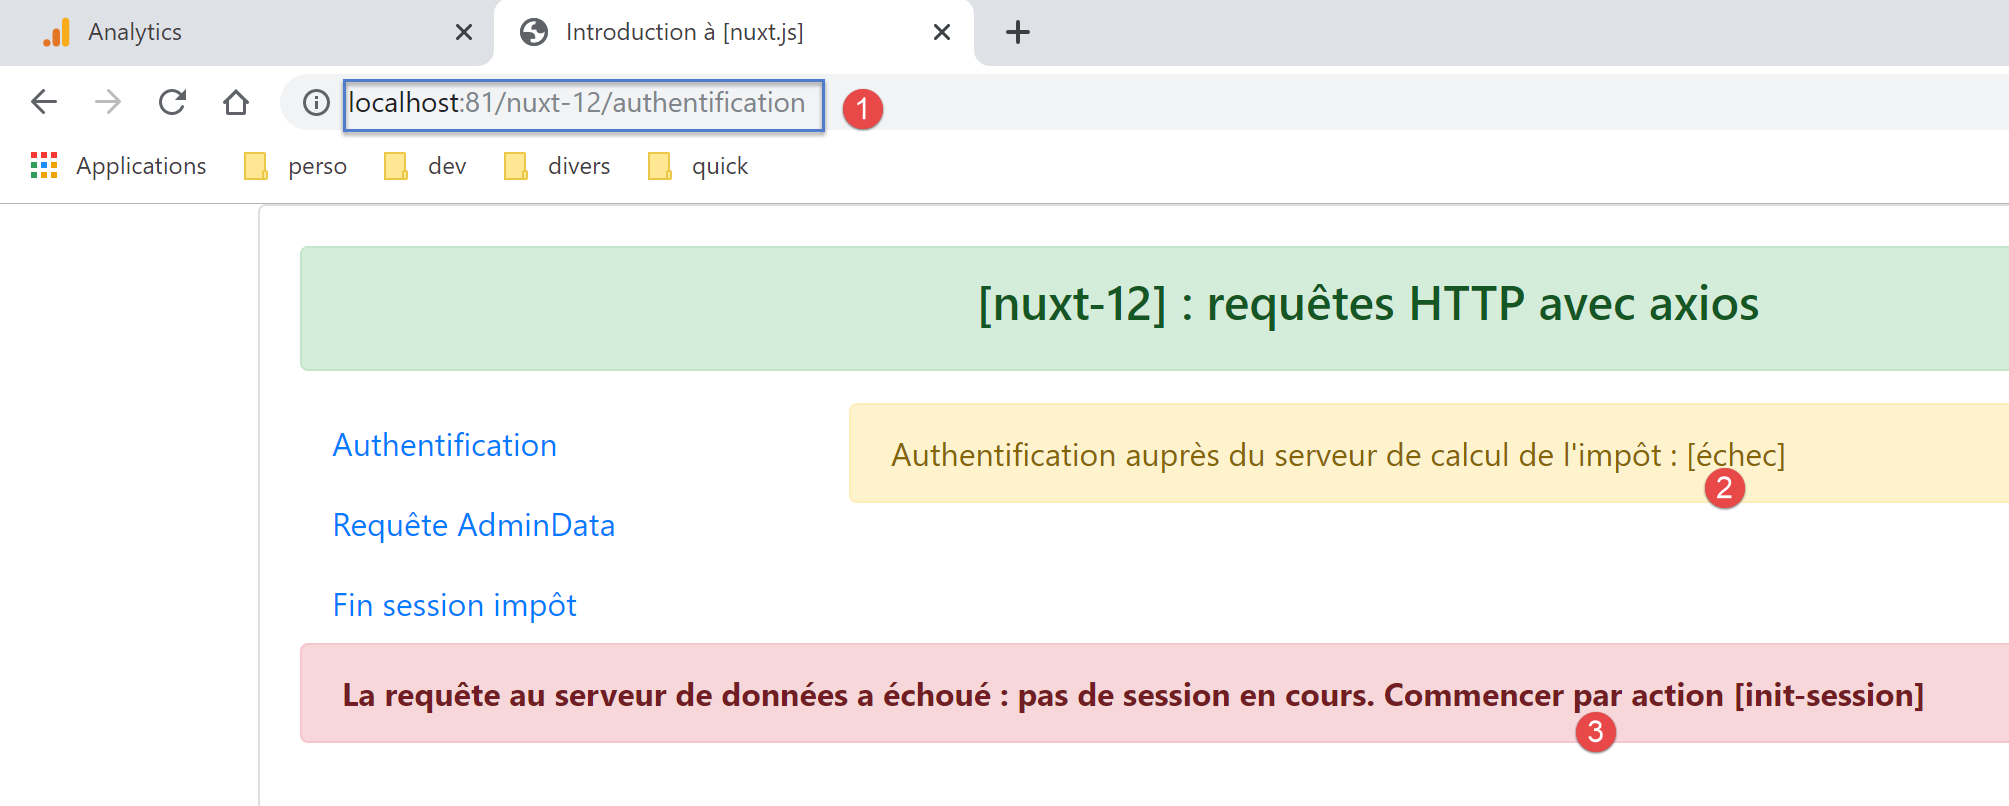This screenshot has width=2009, height=806.
Task: View site information icon in address bar
Action: coord(316,103)
